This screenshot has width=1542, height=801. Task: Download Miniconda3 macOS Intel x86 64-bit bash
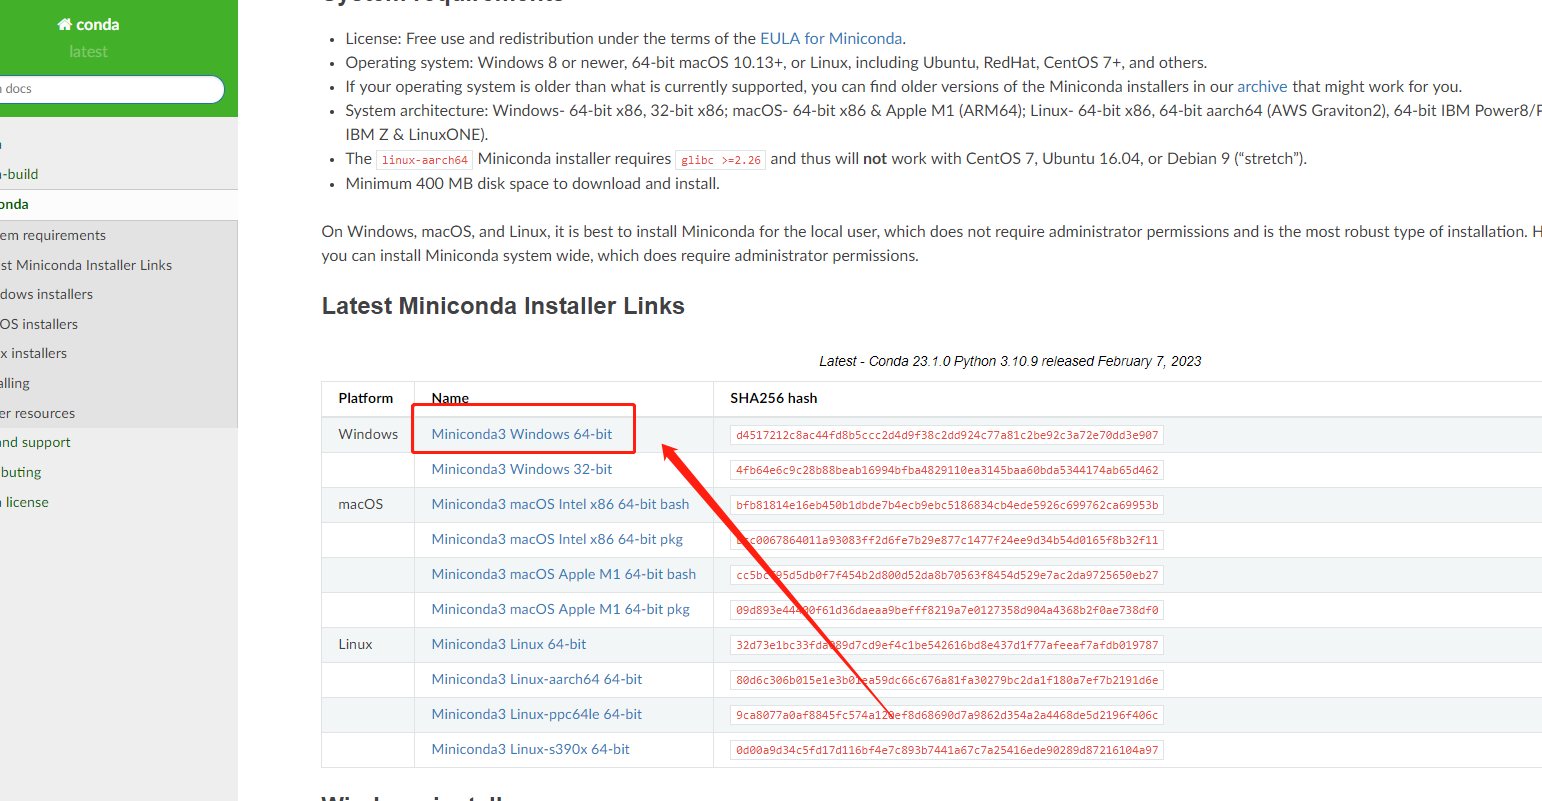coord(560,504)
